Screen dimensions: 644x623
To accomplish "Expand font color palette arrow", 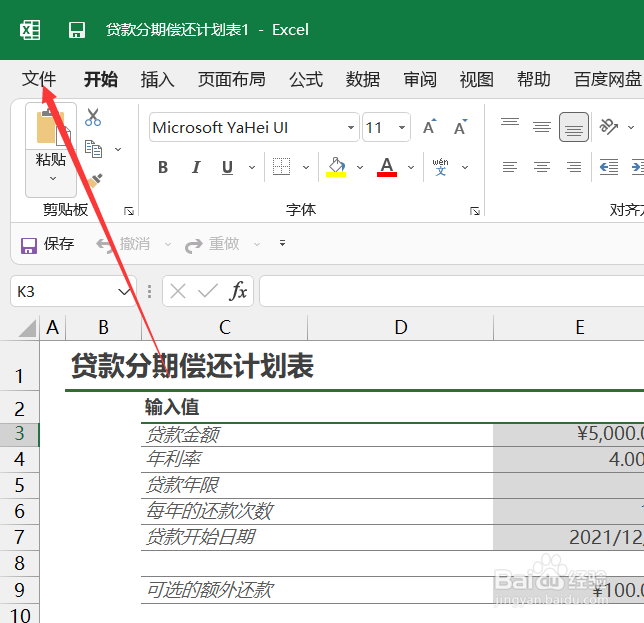I will pyautogui.click(x=411, y=167).
